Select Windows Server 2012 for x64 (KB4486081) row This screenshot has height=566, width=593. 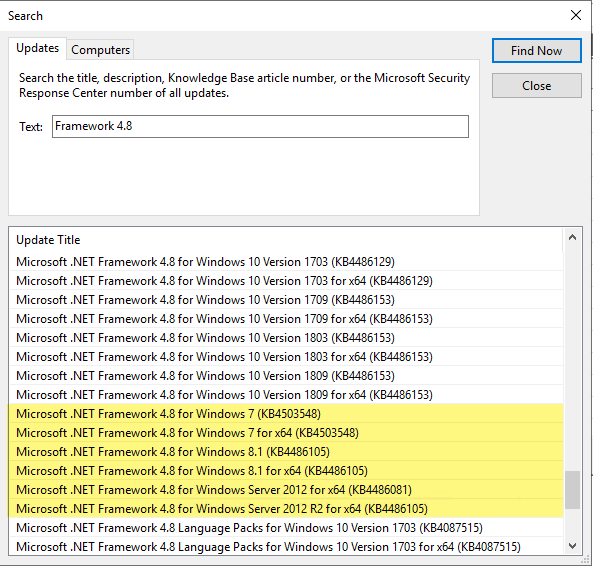point(286,490)
